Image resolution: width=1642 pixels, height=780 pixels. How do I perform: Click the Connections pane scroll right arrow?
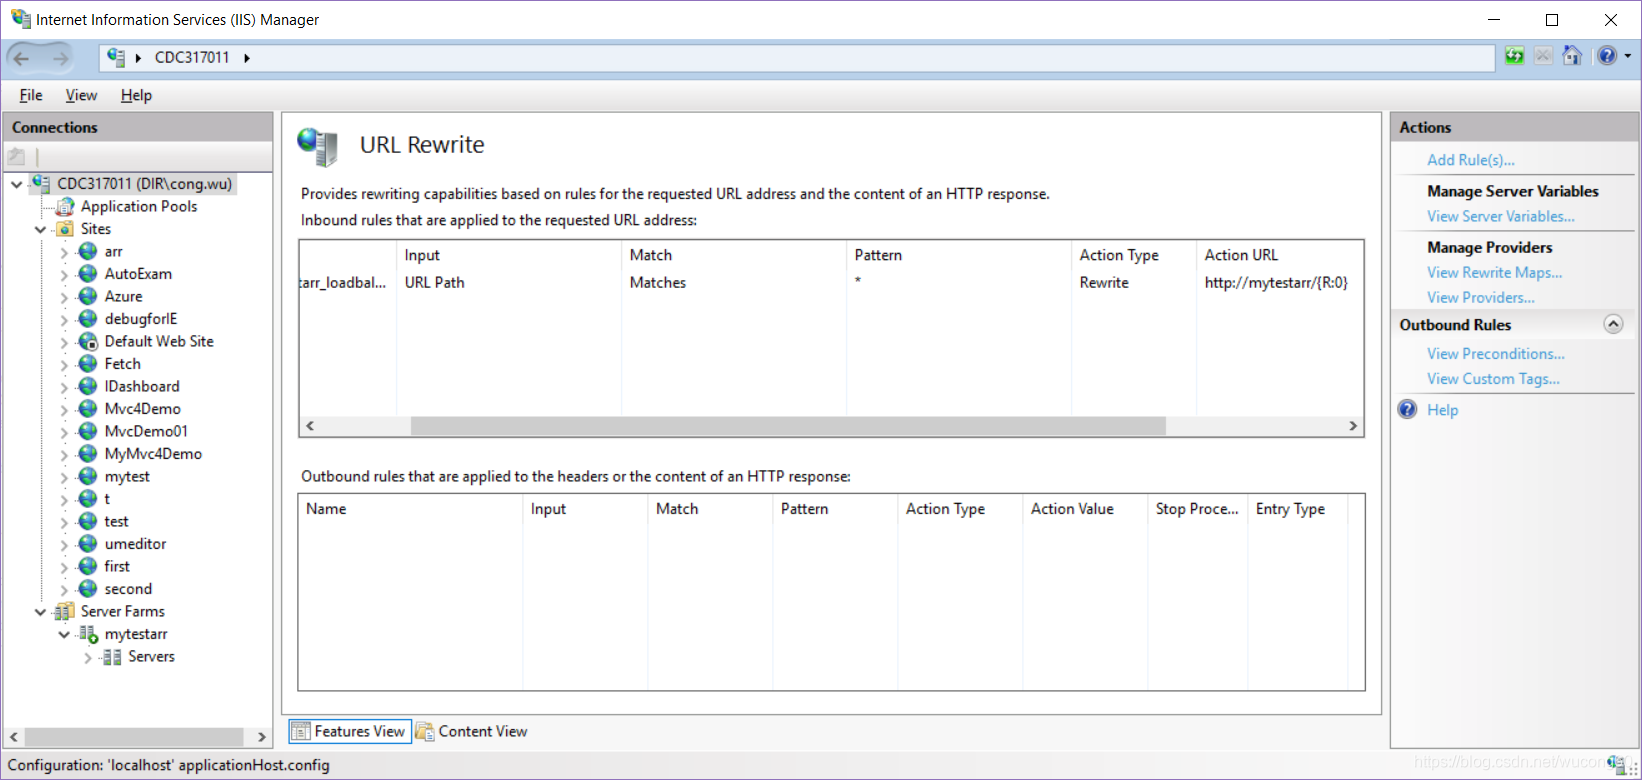coord(262,737)
